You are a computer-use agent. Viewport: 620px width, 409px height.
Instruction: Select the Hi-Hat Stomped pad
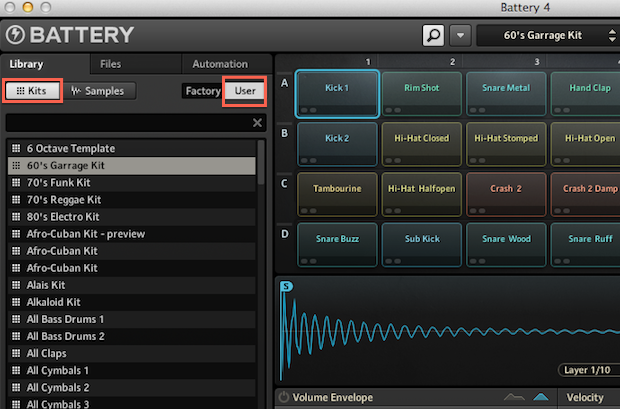coord(506,144)
